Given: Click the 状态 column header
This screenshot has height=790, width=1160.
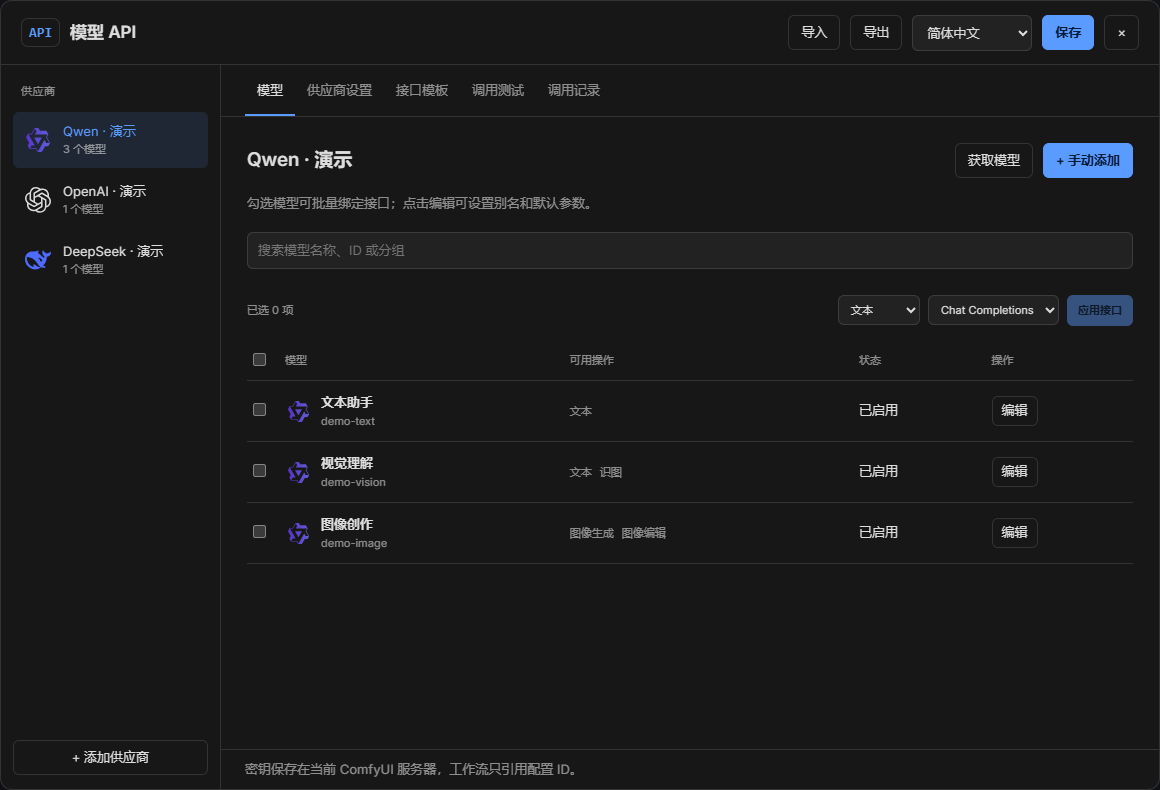Looking at the screenshot, I should (x=869, y=360).
